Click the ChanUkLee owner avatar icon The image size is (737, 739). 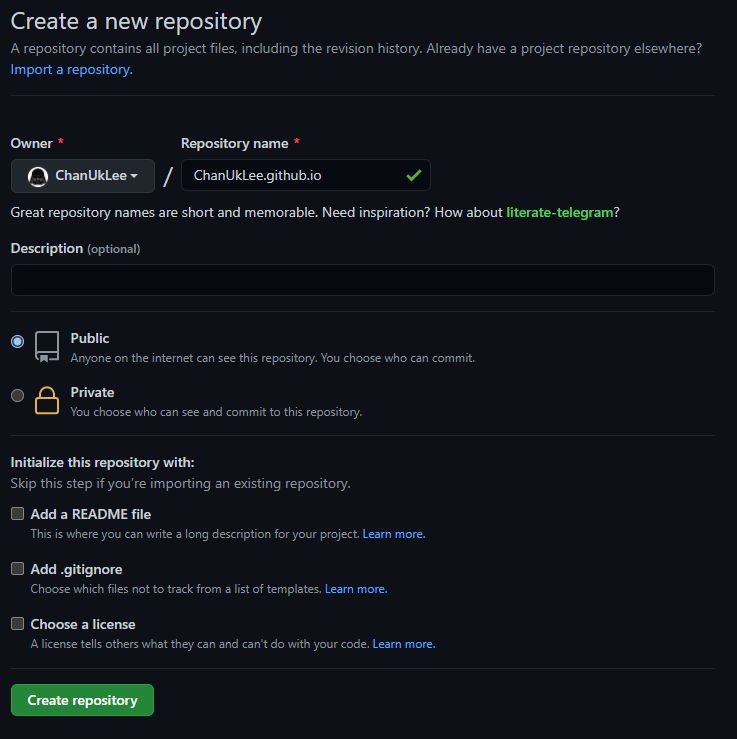(x=38, y=177)
